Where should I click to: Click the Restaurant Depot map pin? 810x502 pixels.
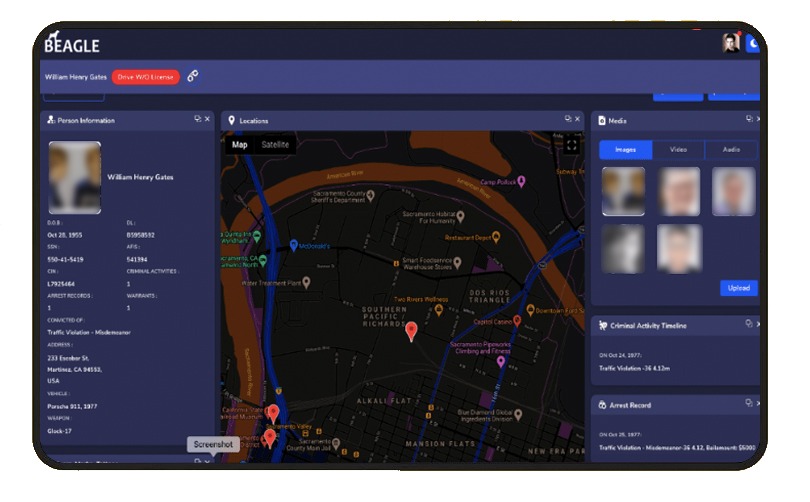click(496, 237)
